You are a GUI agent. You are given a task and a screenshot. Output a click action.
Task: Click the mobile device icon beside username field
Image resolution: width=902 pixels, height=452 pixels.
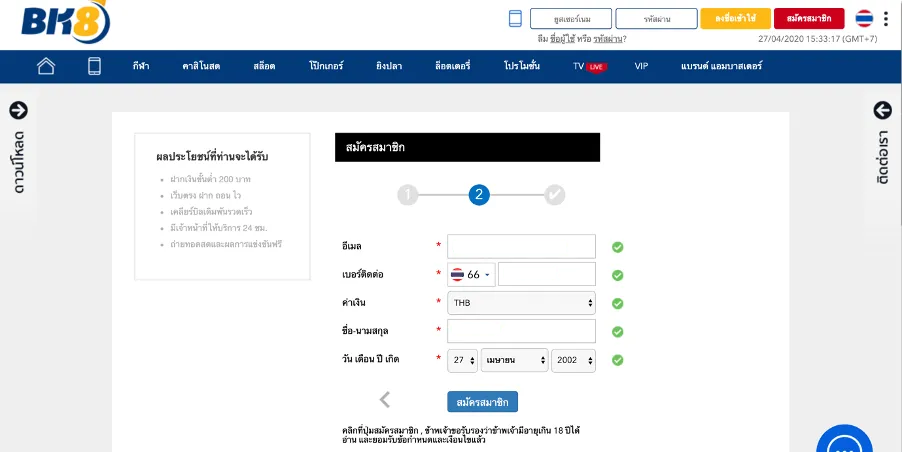click(x=515, y=18)
